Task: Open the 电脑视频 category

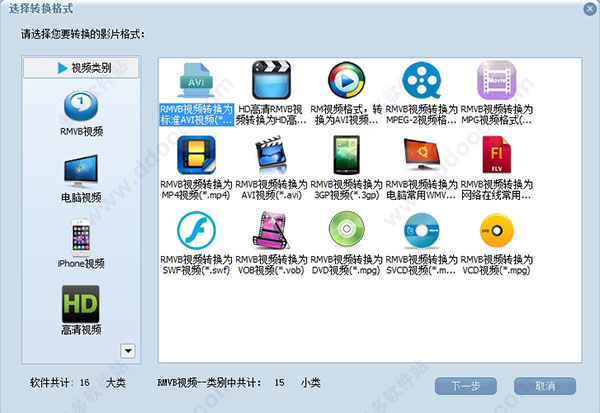Action: point(81,179)
